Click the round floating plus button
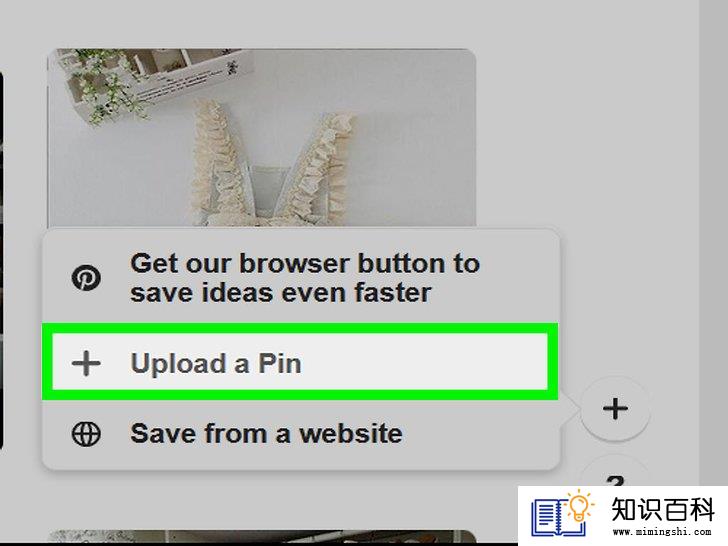 [x=615, y=409]
